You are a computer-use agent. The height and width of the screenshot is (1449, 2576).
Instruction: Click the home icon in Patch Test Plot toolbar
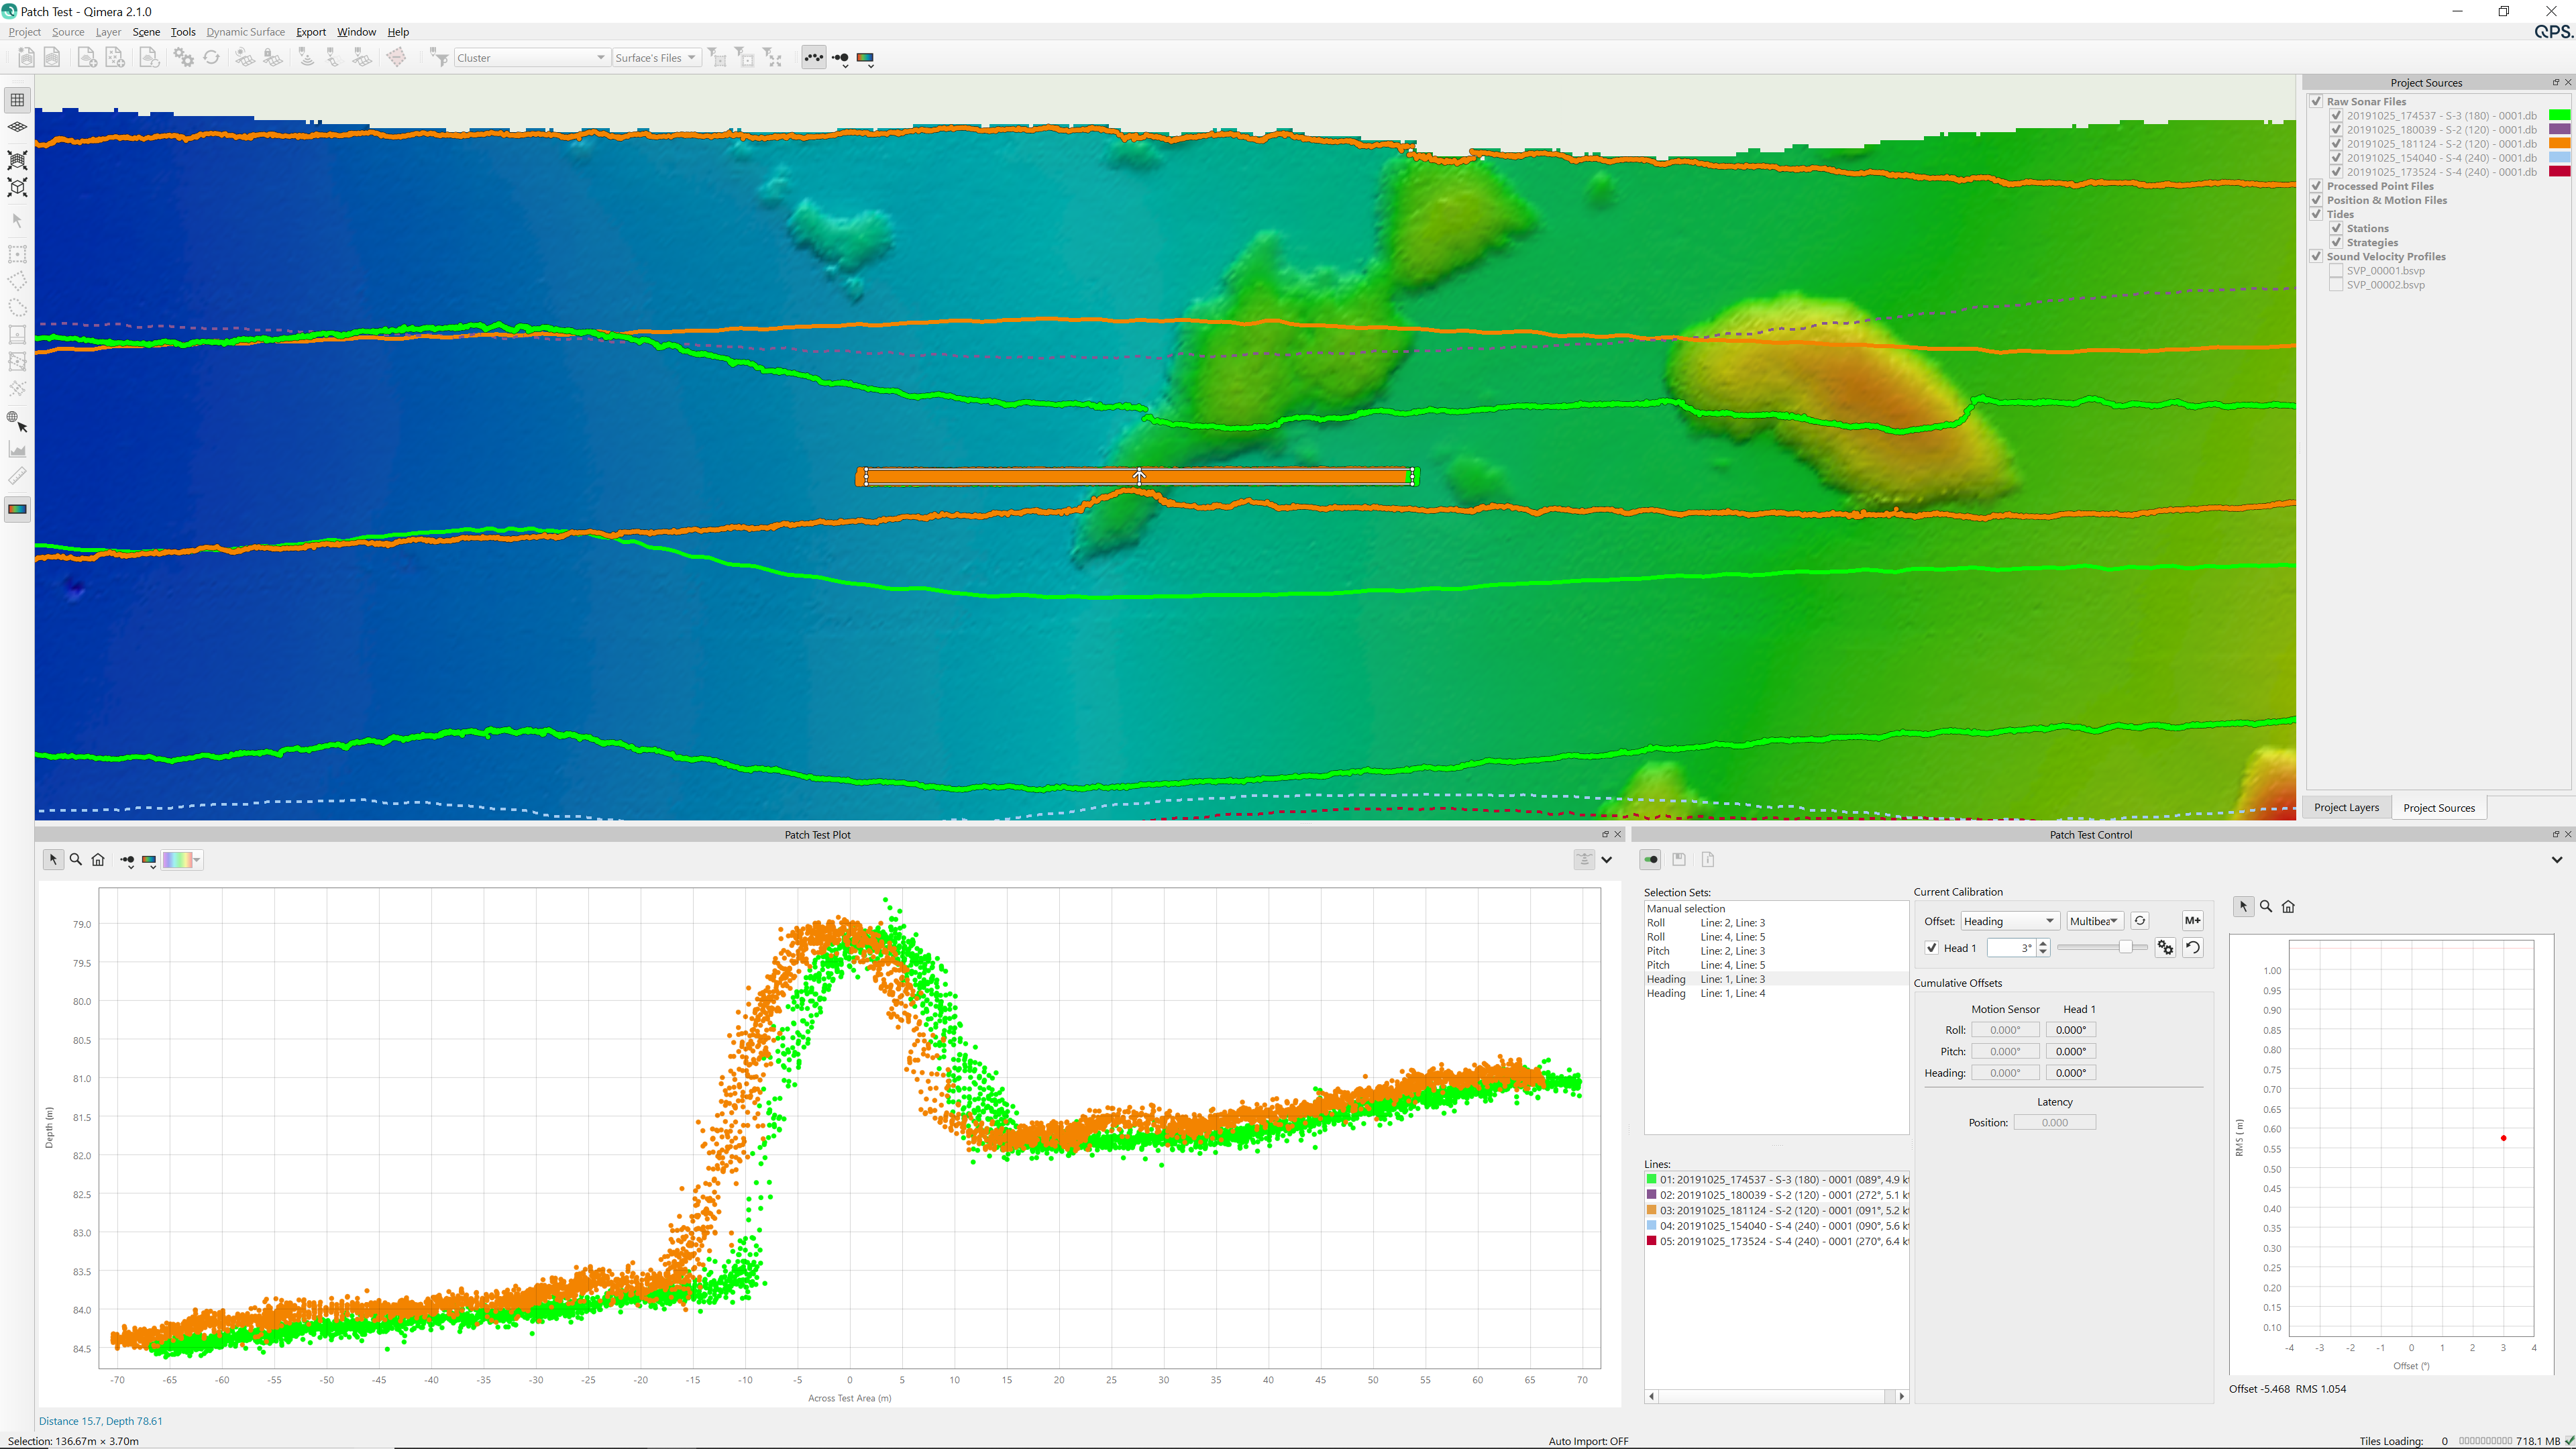98,859
